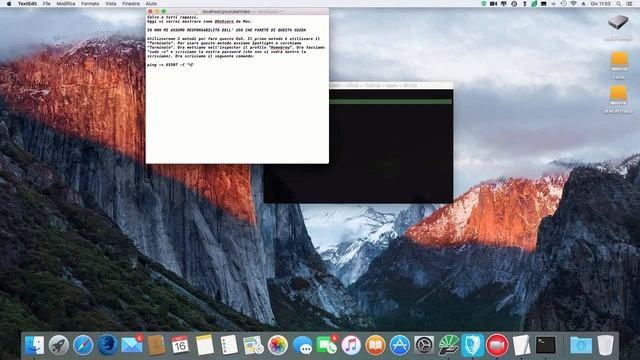The width and height of the screenshot is (640, 360).
Task: Open the Finestra menu
Action: (131, 4)
